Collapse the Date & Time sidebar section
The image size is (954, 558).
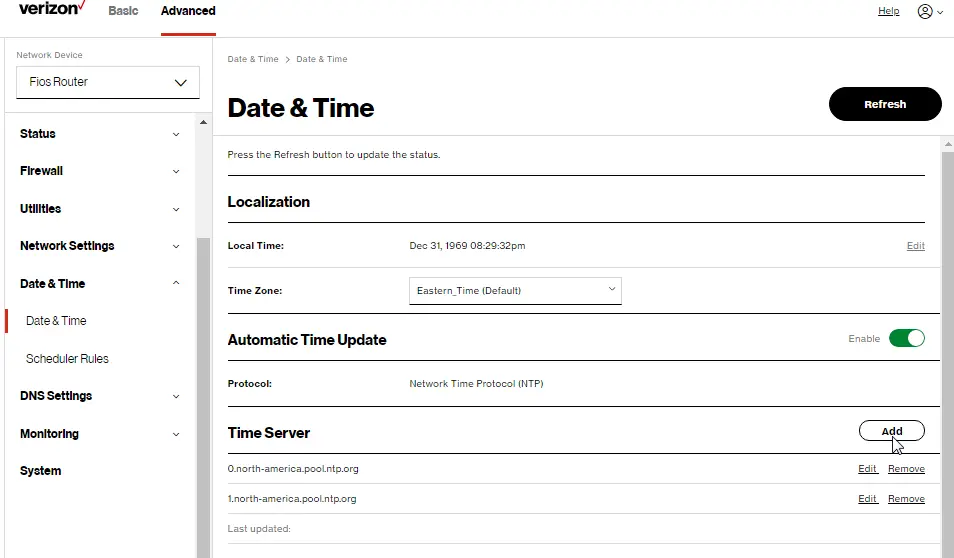(100, 284)
